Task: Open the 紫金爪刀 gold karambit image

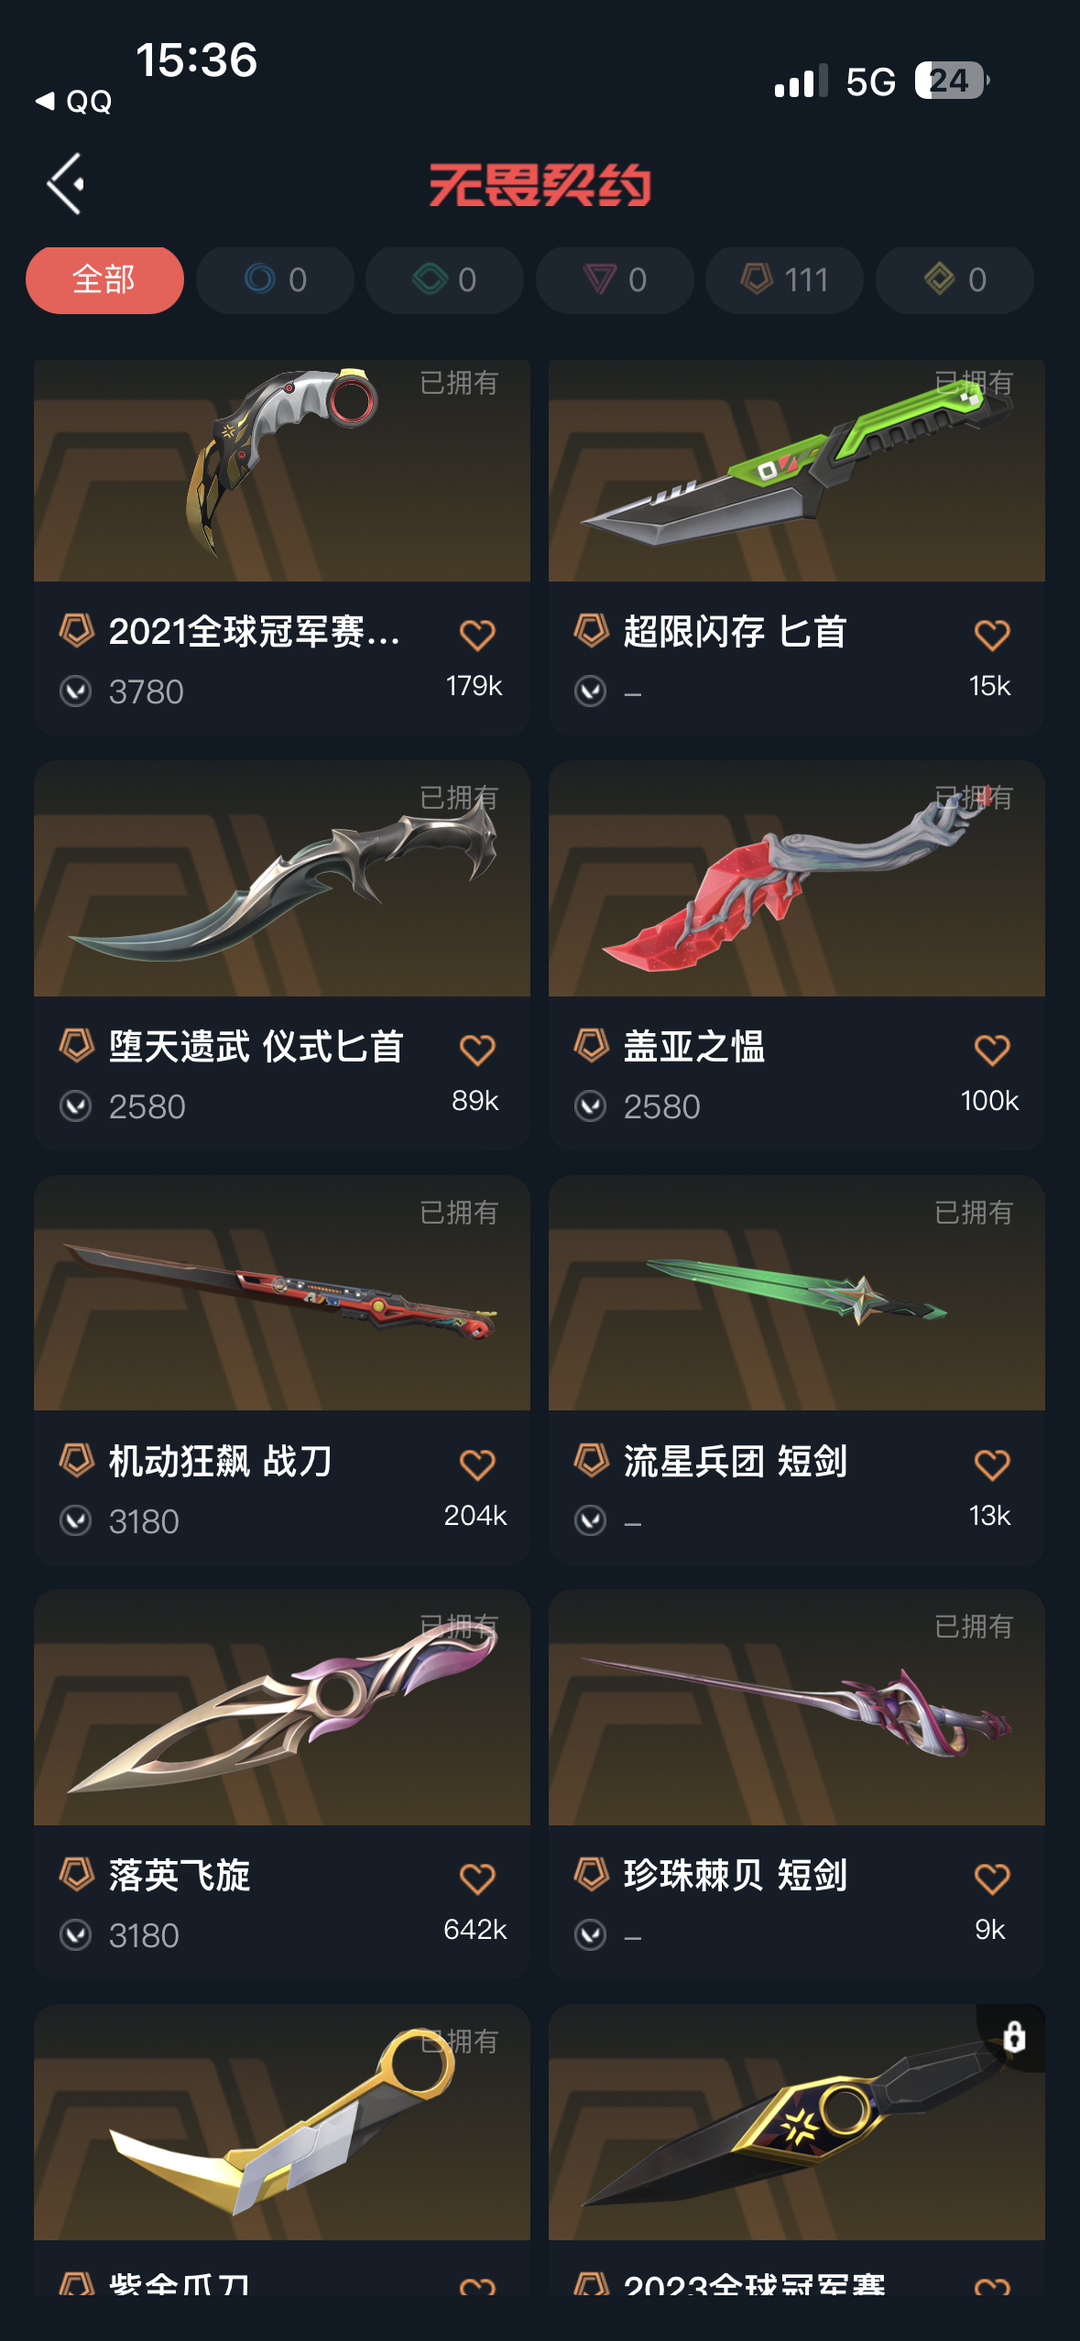Action: [x=282, y=2122]
